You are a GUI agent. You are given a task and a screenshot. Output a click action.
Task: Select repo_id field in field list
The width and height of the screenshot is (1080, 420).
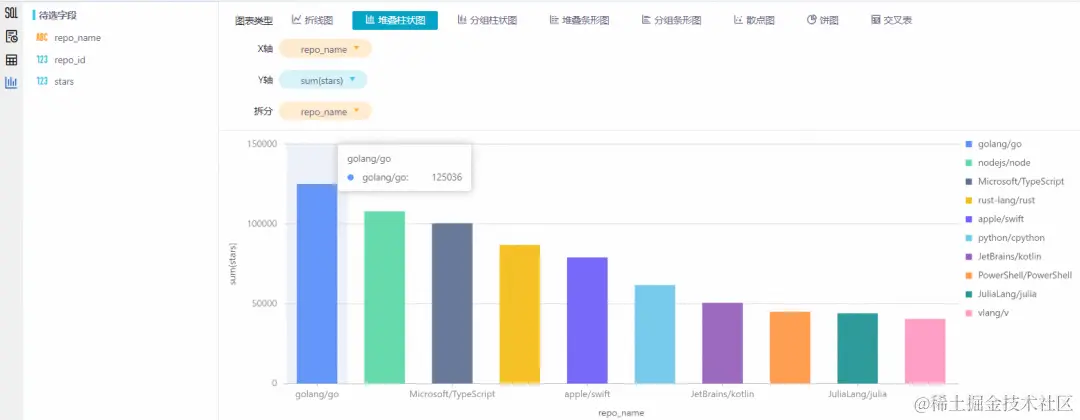pyautogui.click(x=70, y=60)
